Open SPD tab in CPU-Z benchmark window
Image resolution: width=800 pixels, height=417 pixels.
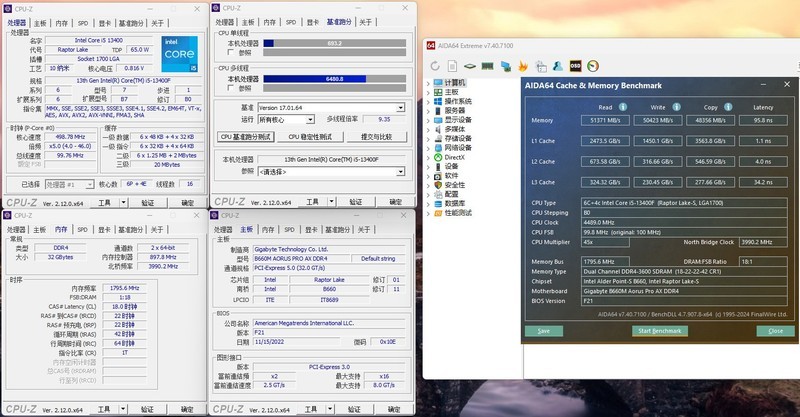pos(291,22)
